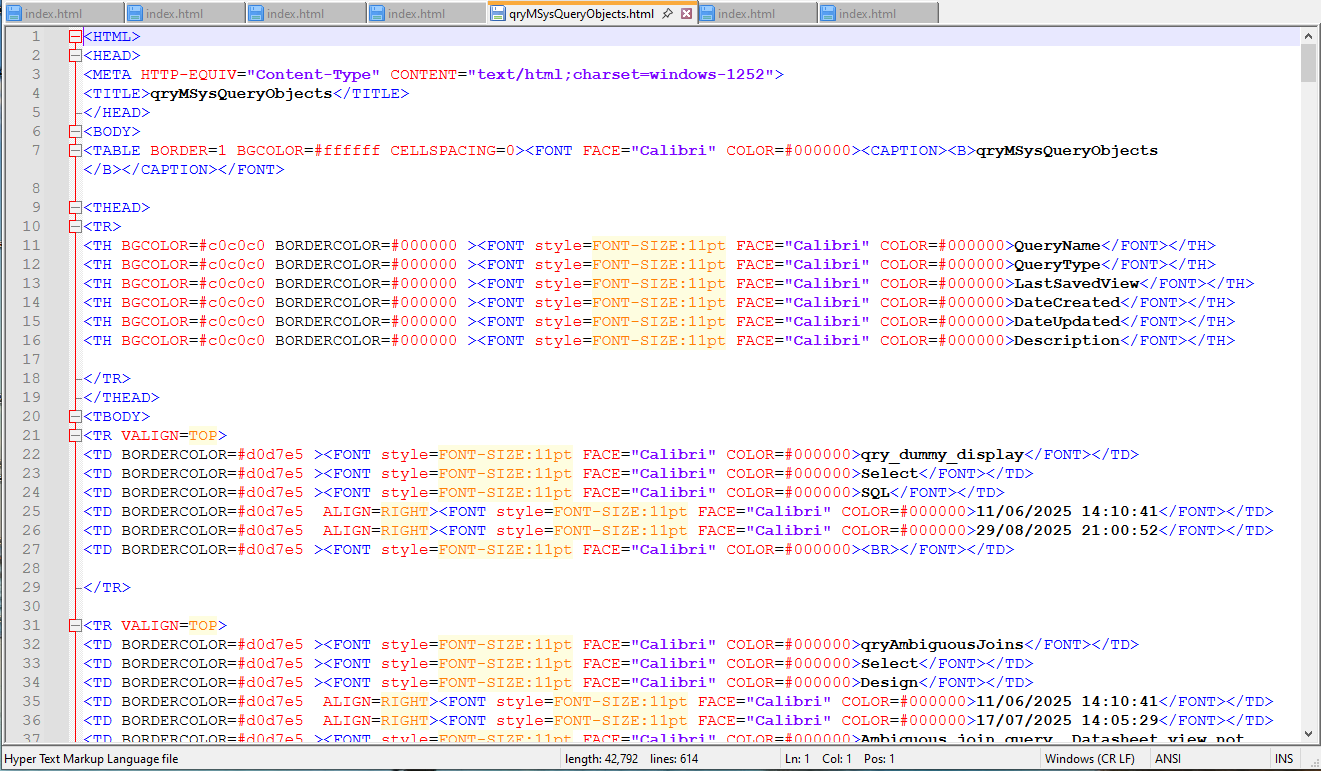Viewport: 1321px width, 771px height.
Task: Switch to the index.html tab right of the active tab
Action: pyautogui.click(x=757, y=14)
